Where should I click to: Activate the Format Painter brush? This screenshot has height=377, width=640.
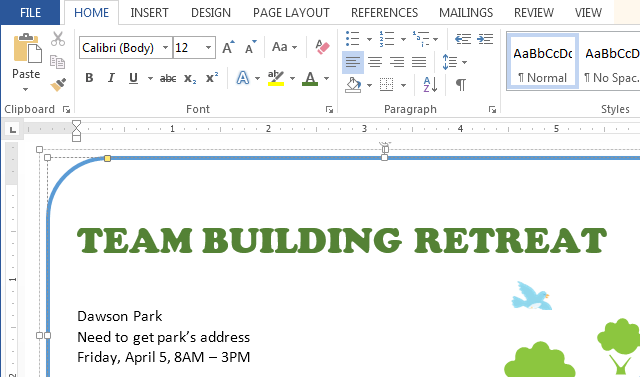(x=58, y=84)
